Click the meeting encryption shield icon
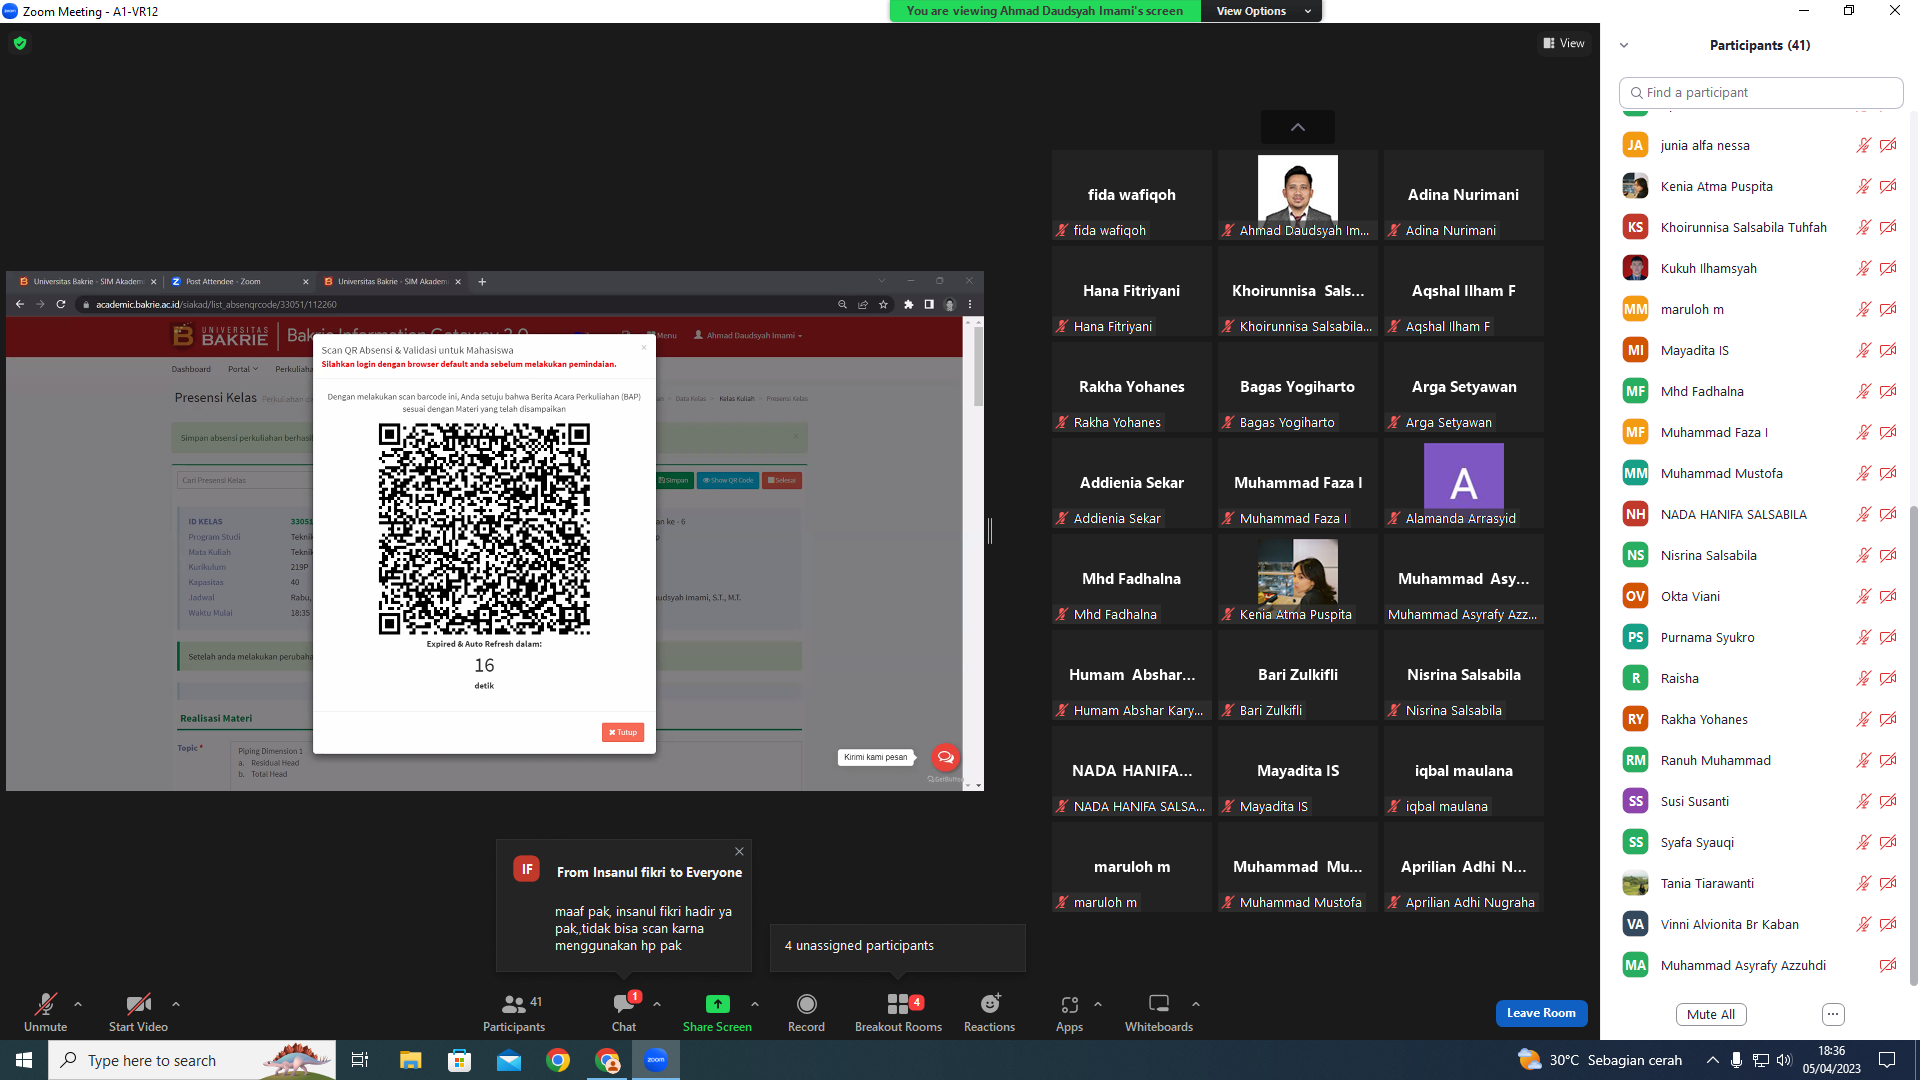The image size is (1920, 1080). (20, 43)
